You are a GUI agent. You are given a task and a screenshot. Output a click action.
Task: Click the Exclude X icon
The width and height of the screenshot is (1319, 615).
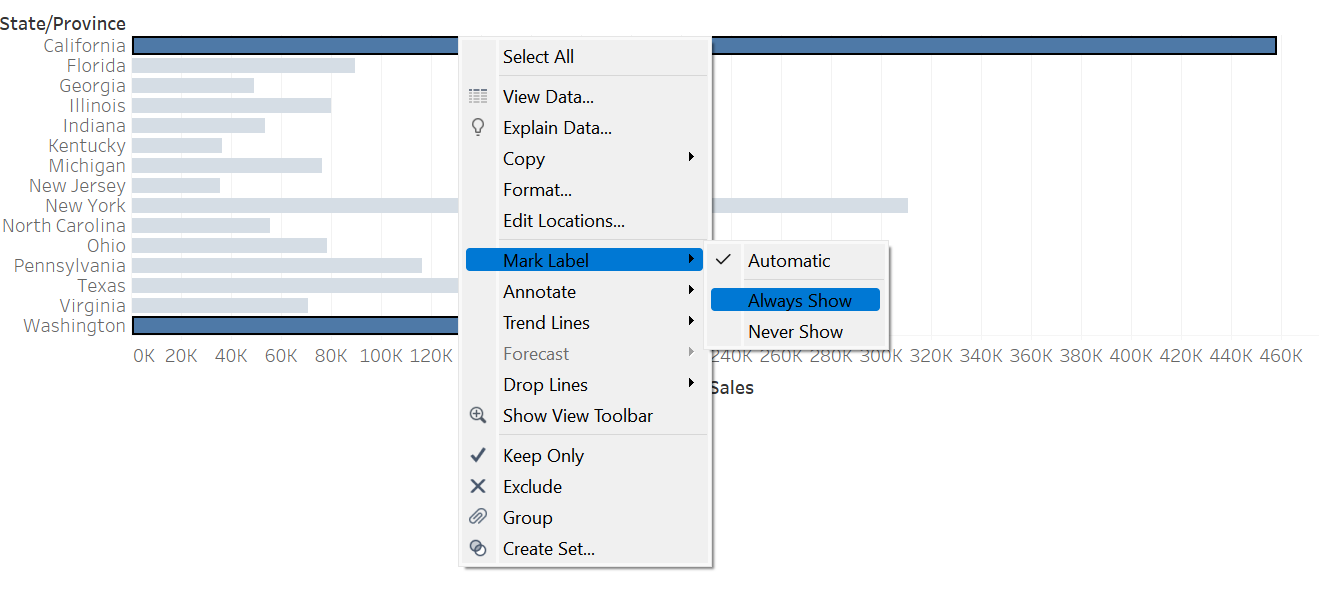pos(478,486)
